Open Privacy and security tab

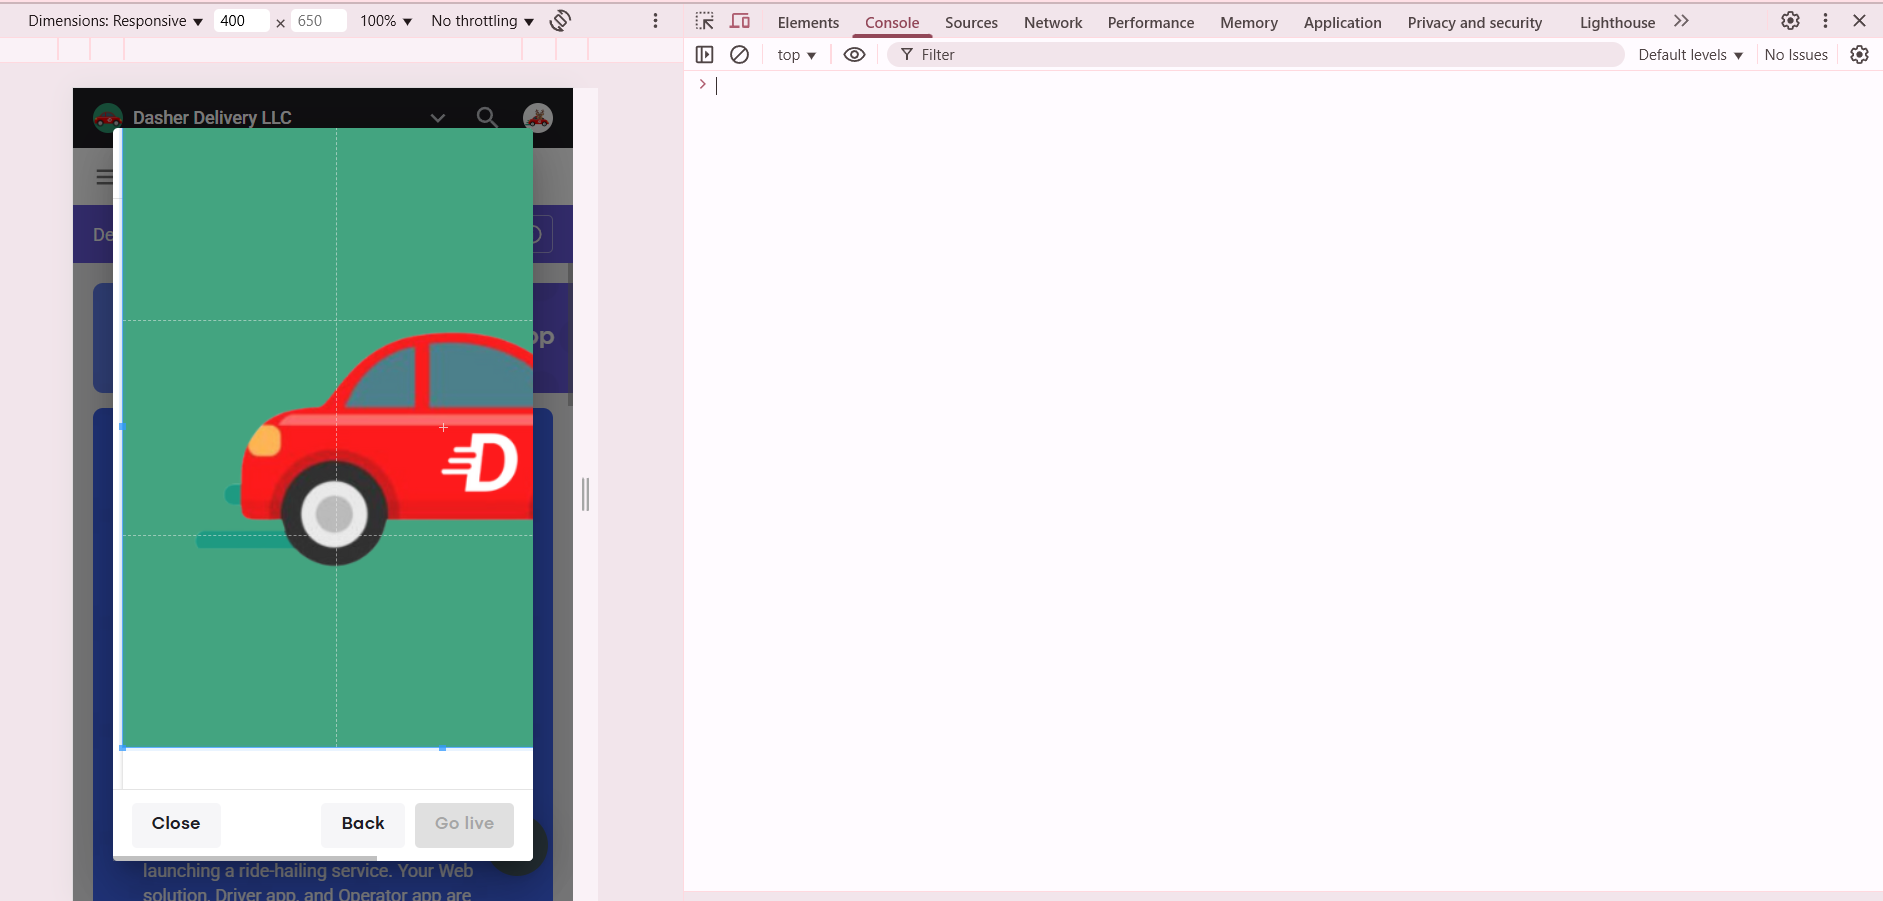1474,22
